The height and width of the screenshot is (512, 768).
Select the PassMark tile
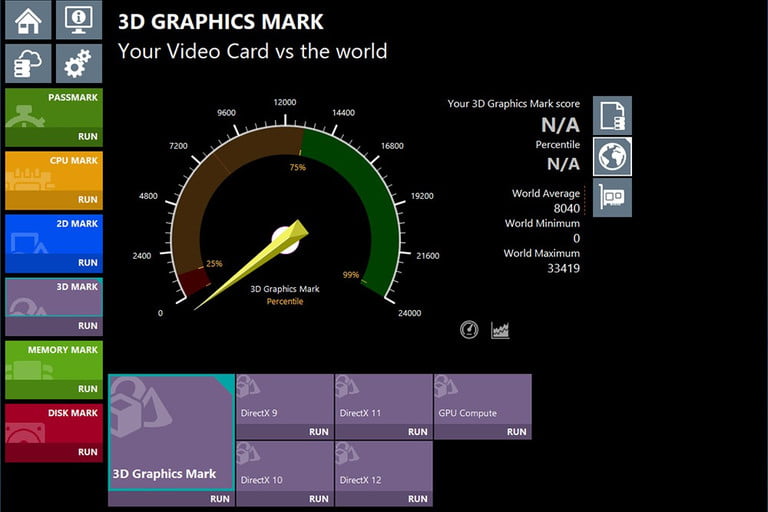[x=54, y=108]
